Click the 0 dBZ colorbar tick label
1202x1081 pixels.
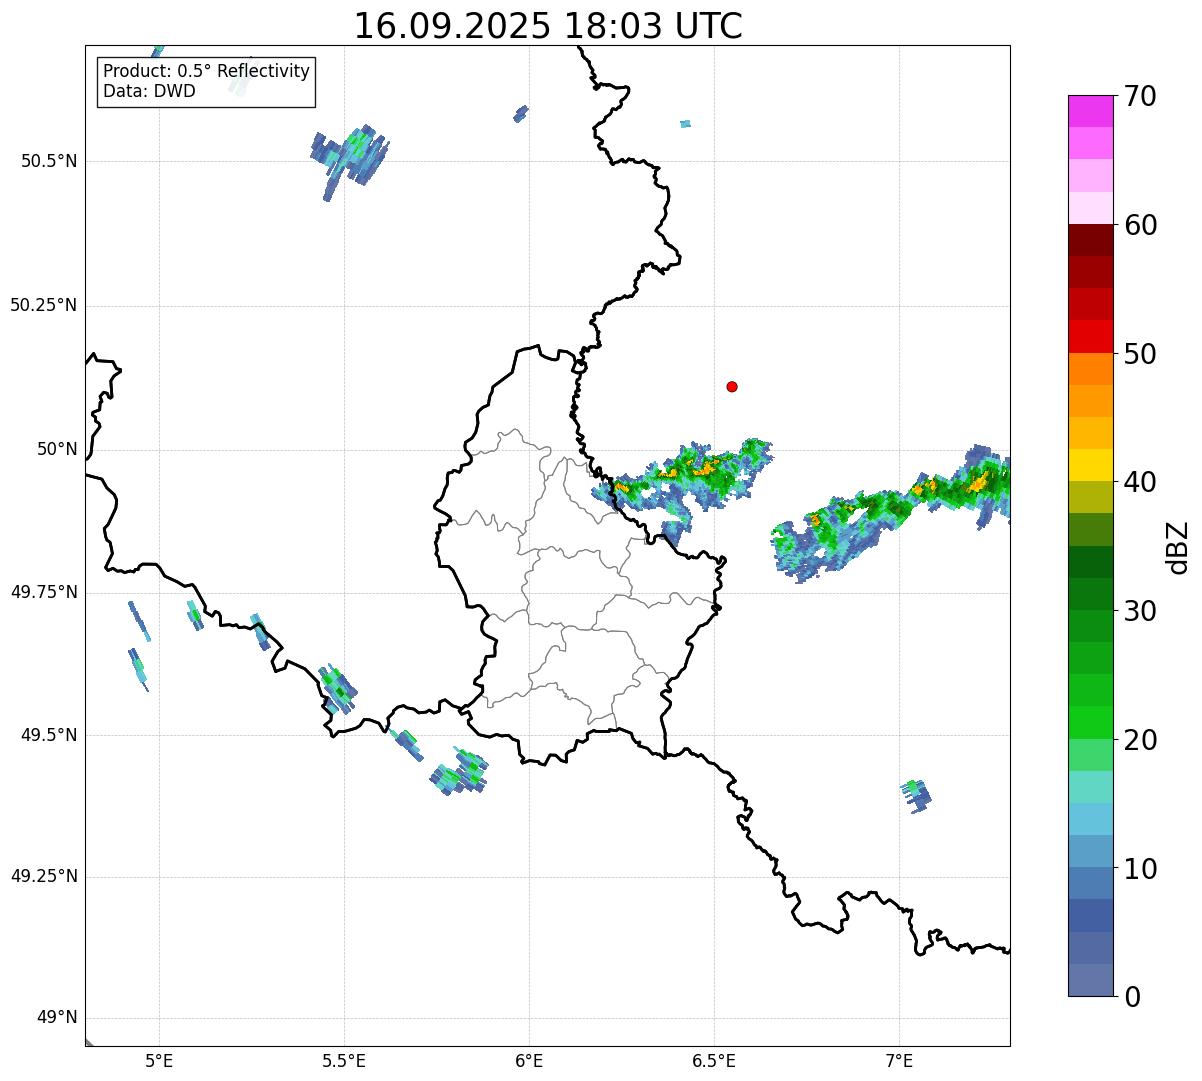[x=1131, y=996]
